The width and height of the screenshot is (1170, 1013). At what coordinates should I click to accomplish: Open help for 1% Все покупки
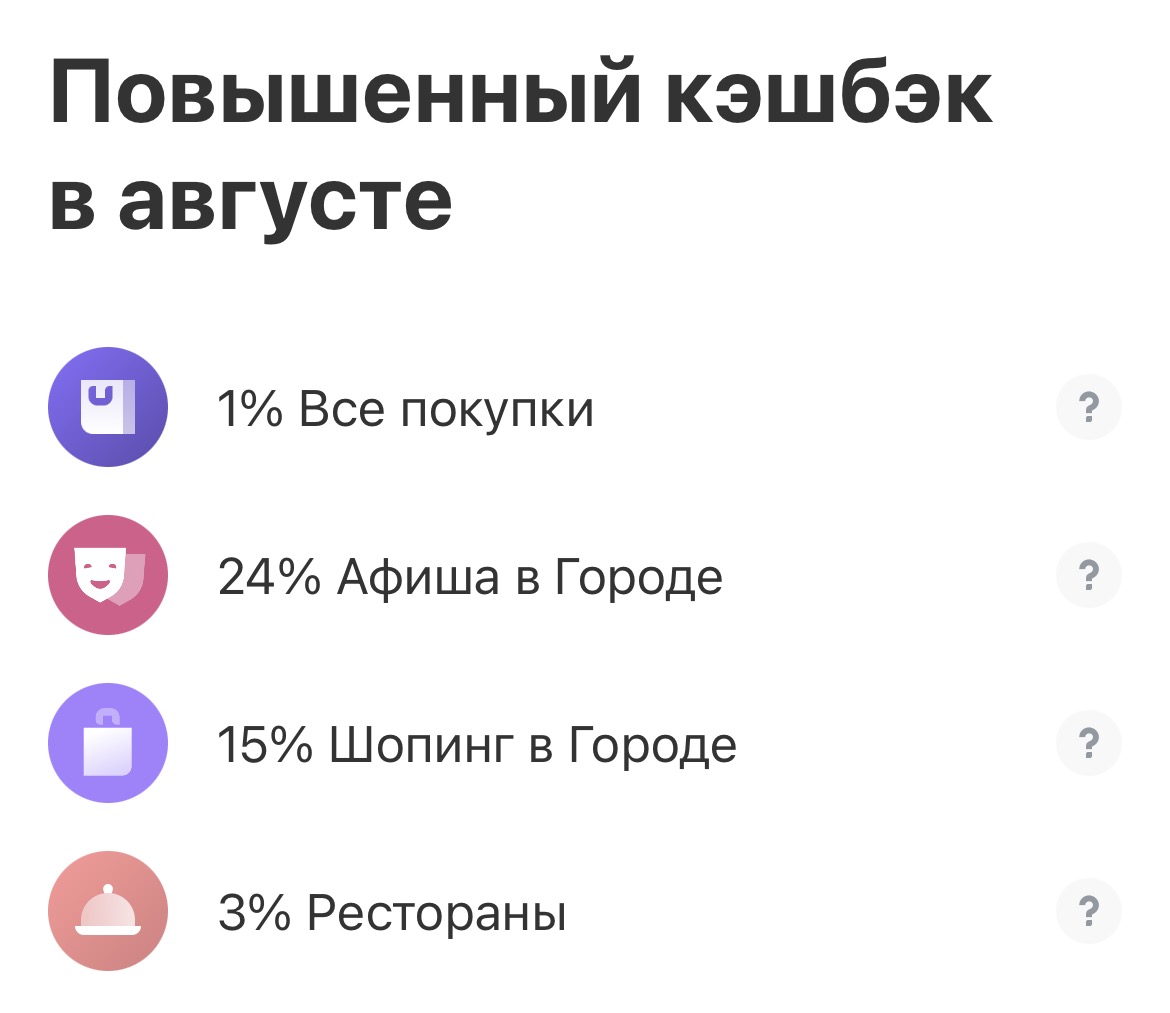tap(1089, 407)
